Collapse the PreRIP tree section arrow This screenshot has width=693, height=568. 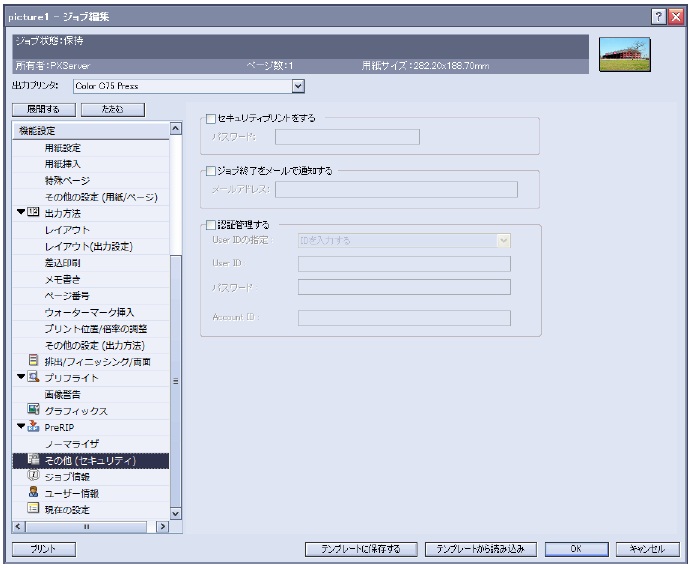pyautogui.click(x=21, y=427)
